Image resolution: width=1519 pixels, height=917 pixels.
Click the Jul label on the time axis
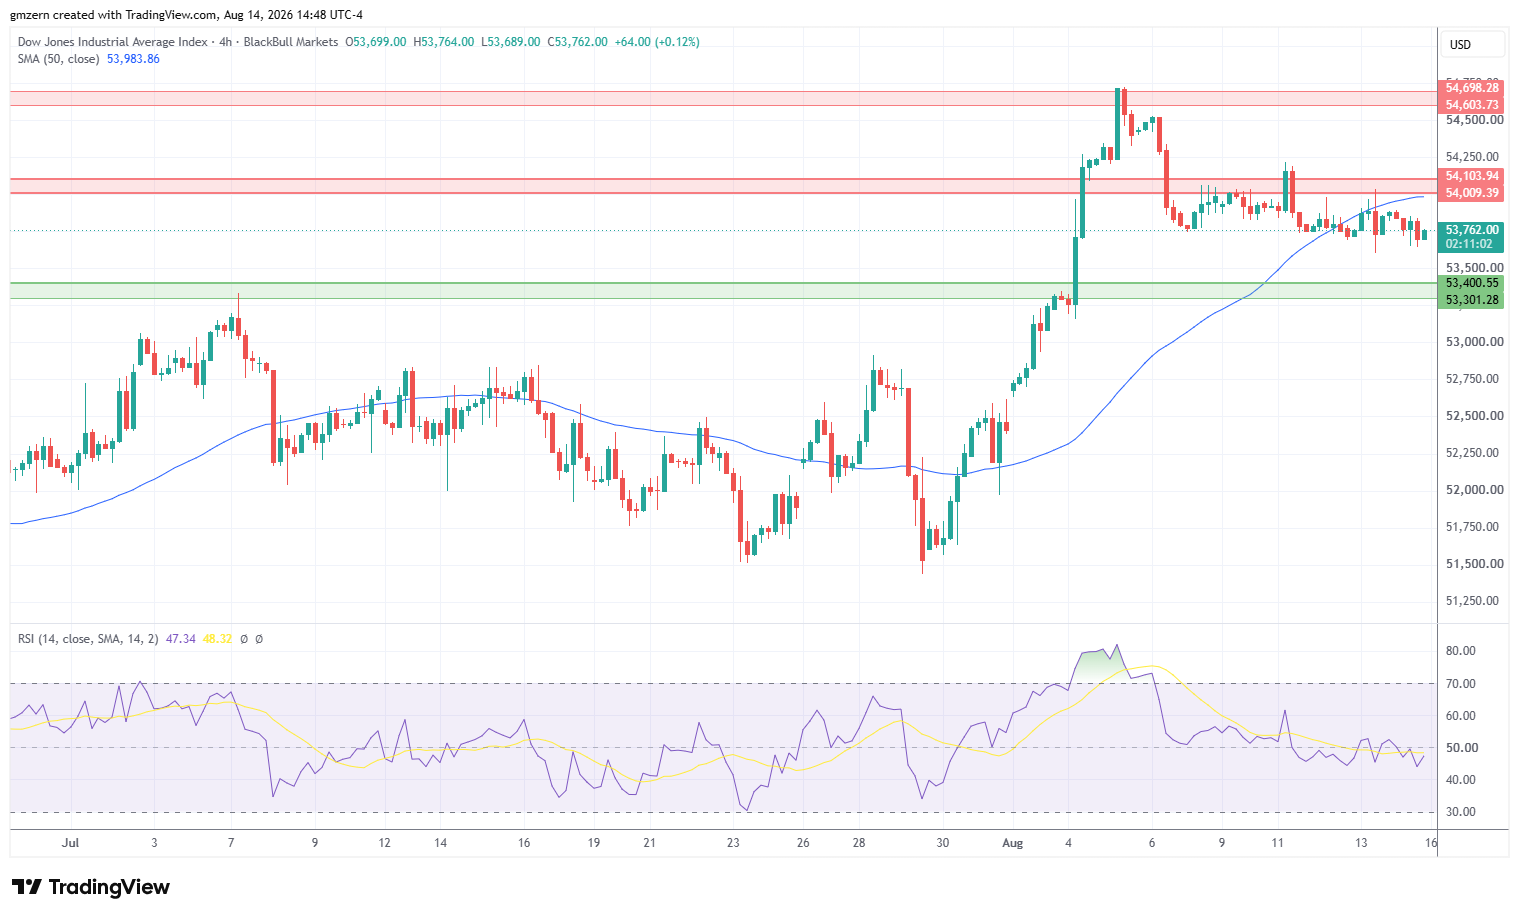pos(70,843)
